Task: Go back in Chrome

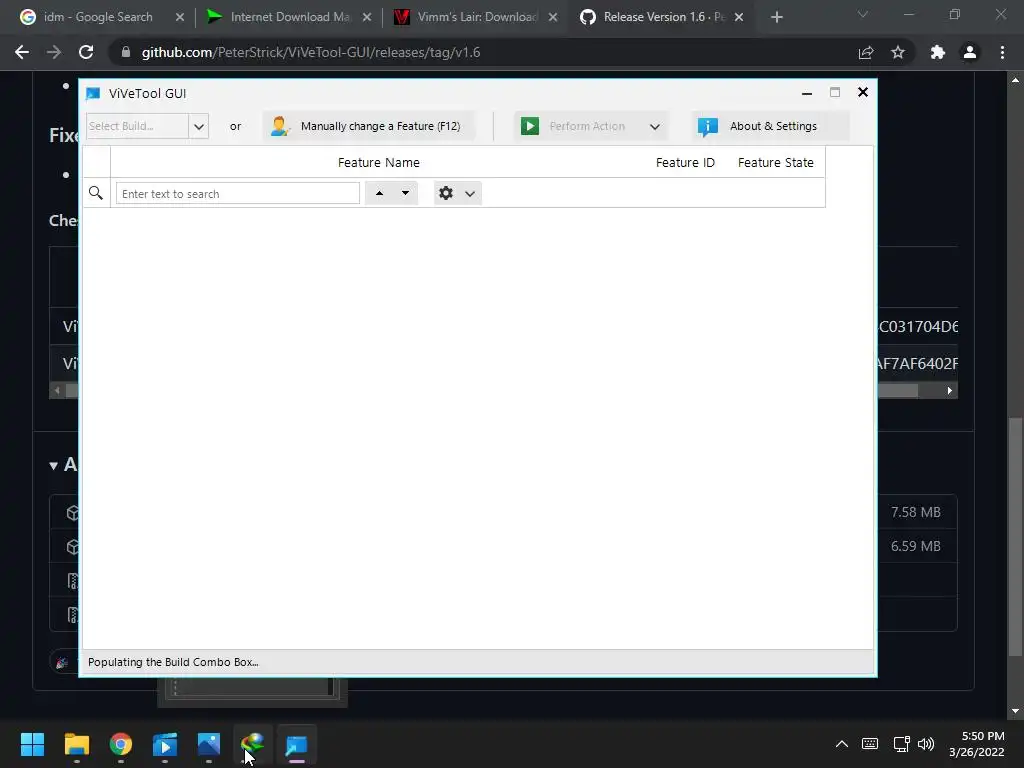Action: (x=22, y=52)
